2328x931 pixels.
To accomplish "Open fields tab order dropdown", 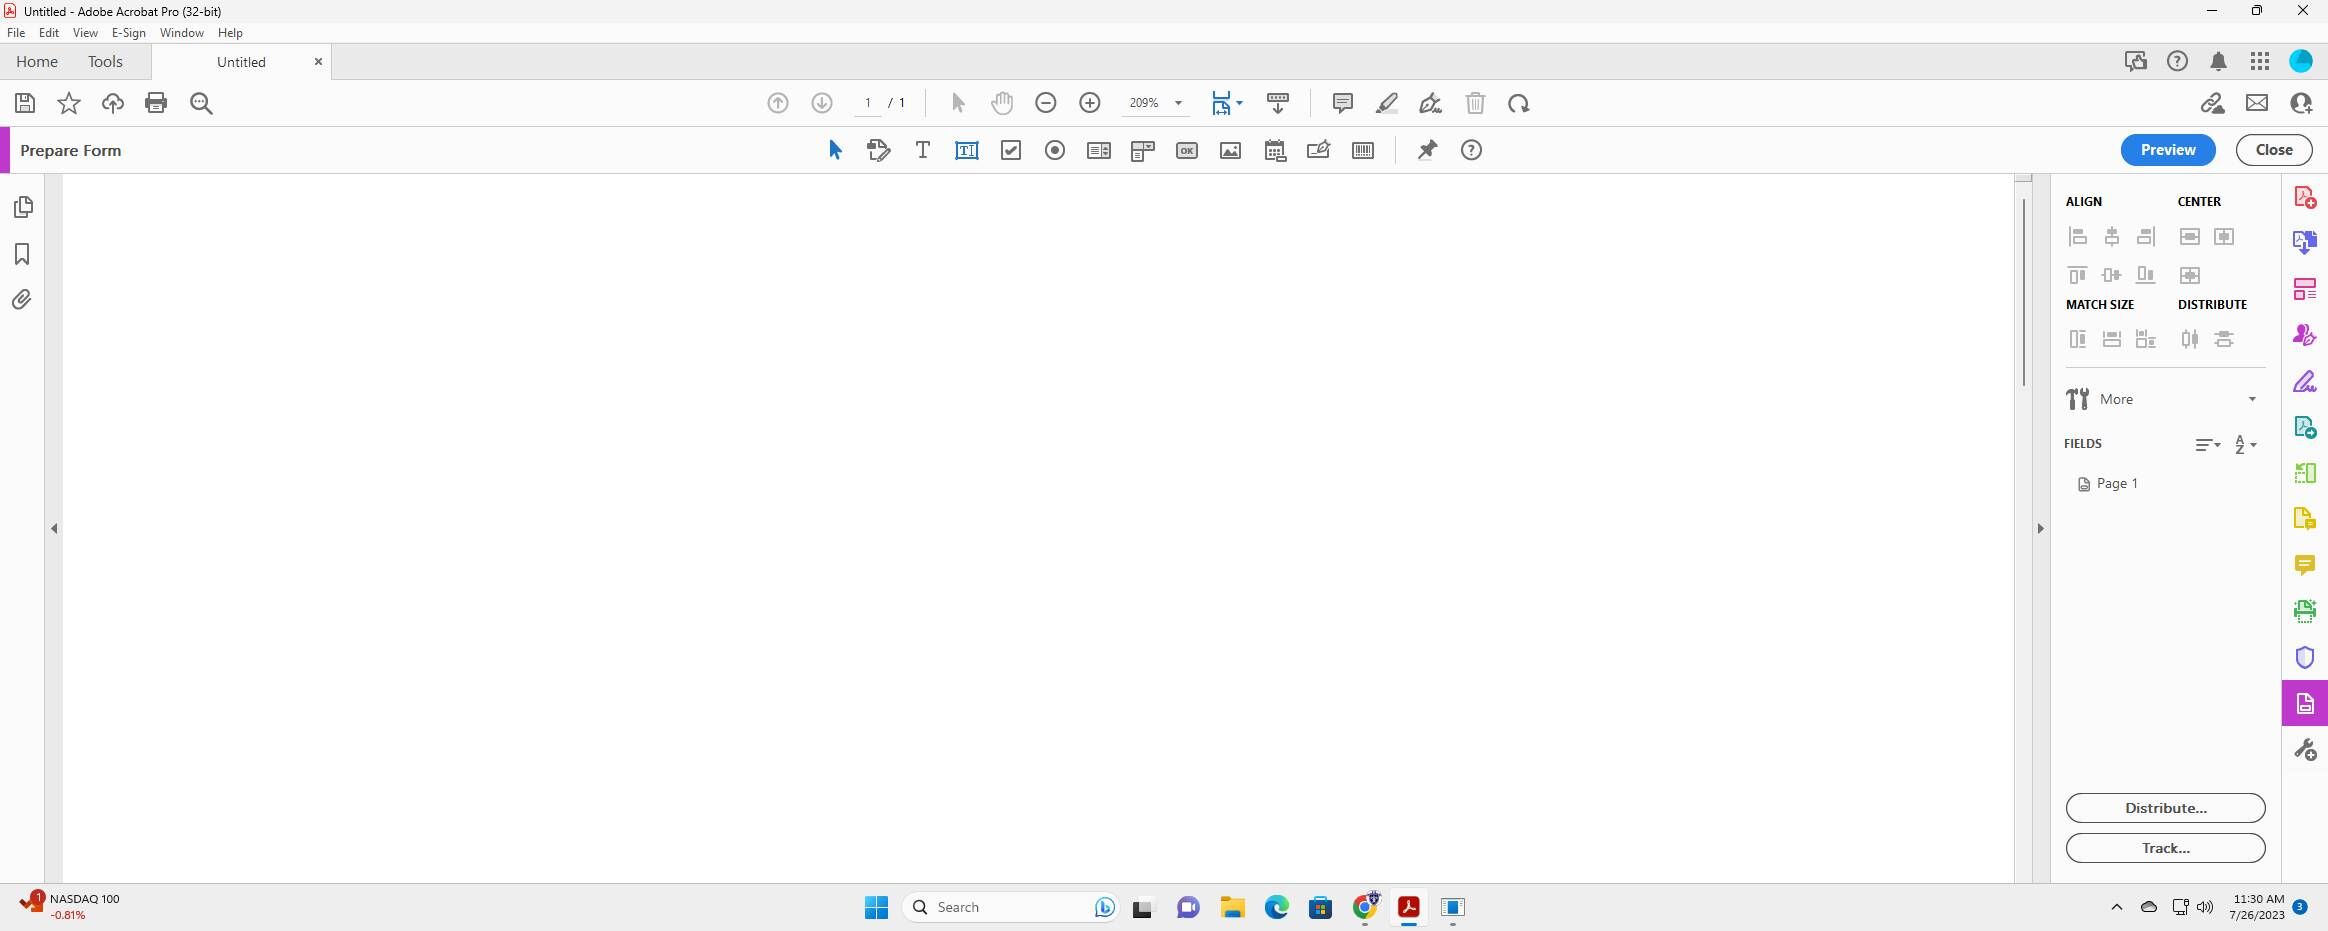I will (x=2208, y=445).
